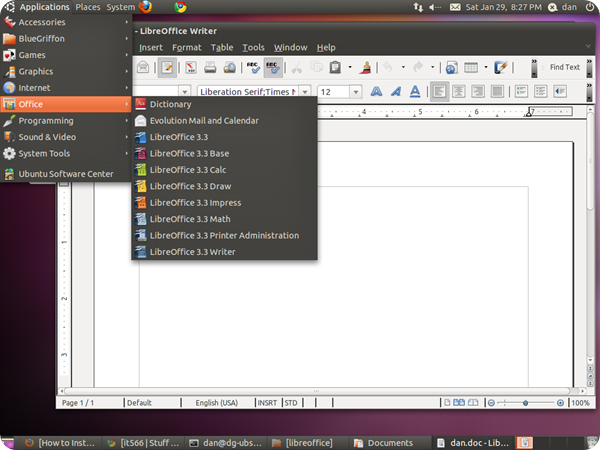
Task: Click the Print File Directly icon
Action: click(210, 67)
